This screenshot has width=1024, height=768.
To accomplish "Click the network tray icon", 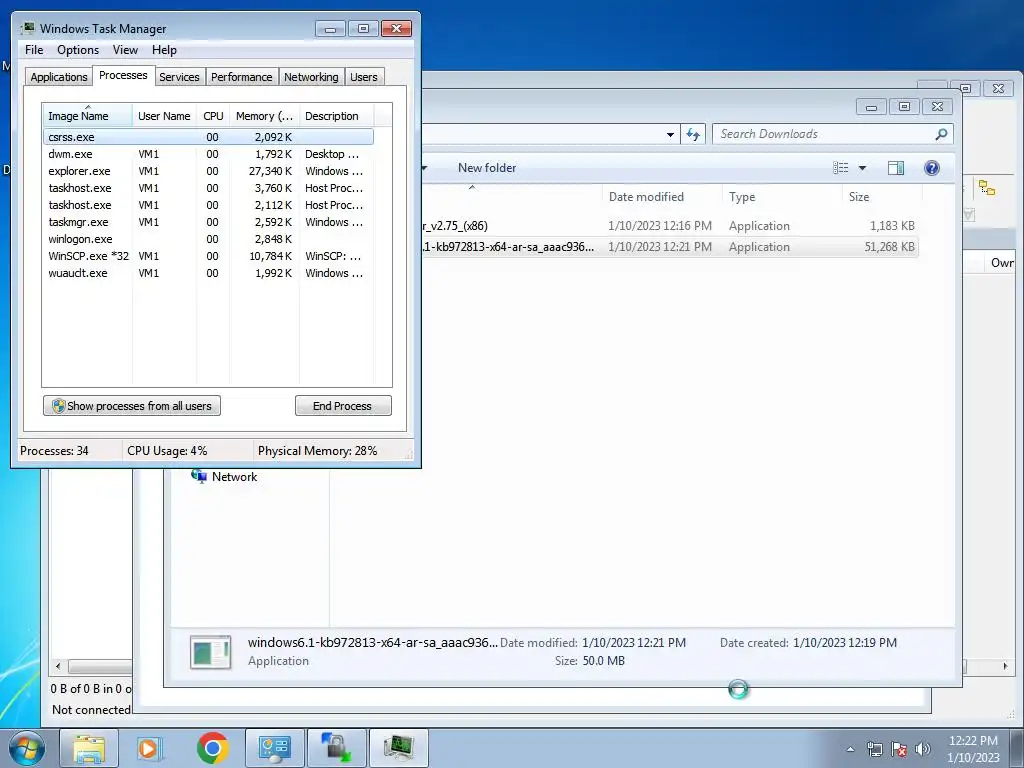I will point(874,749).
